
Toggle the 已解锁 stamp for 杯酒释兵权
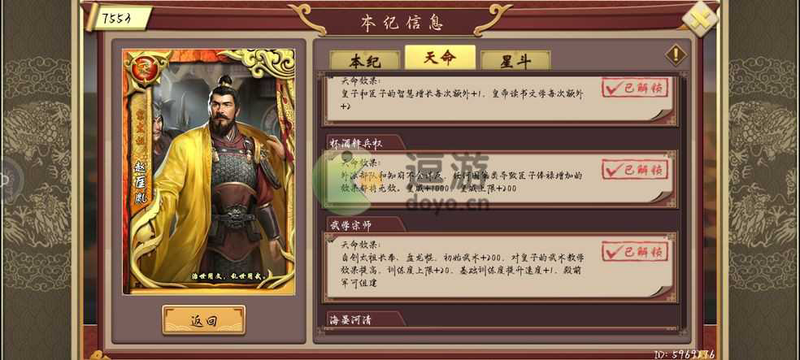coord(635,169)
